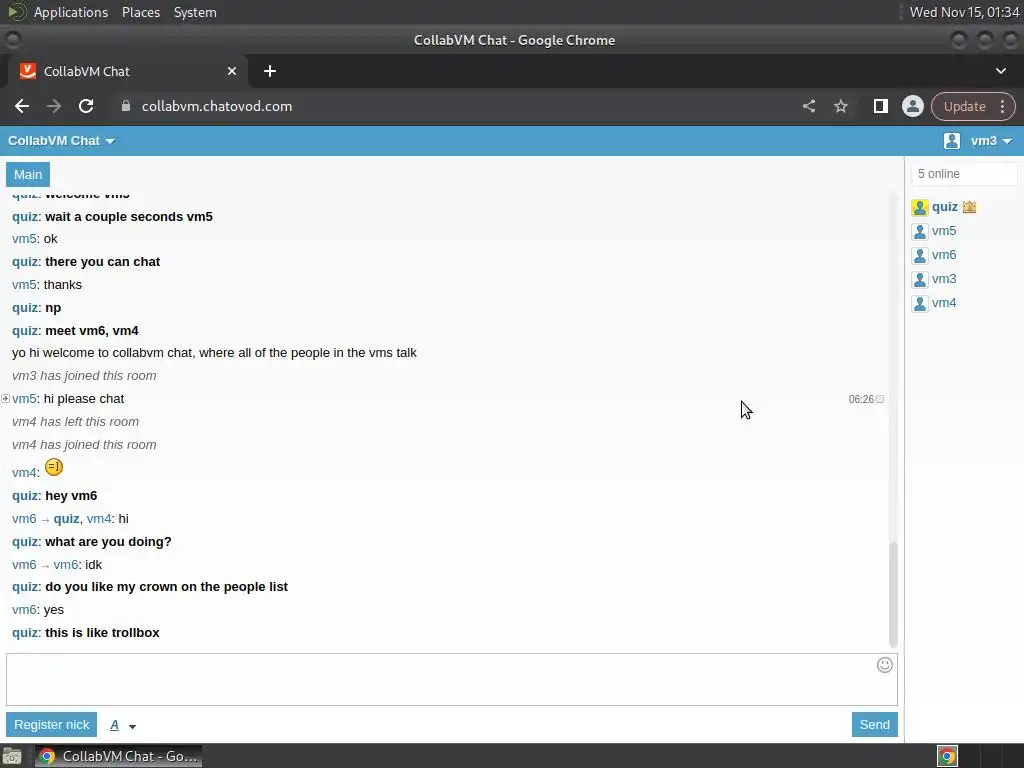The height and width of the screenshot is (768, 1024).
Task: Click vm4 nick before the smiley message
Action: 24,473
